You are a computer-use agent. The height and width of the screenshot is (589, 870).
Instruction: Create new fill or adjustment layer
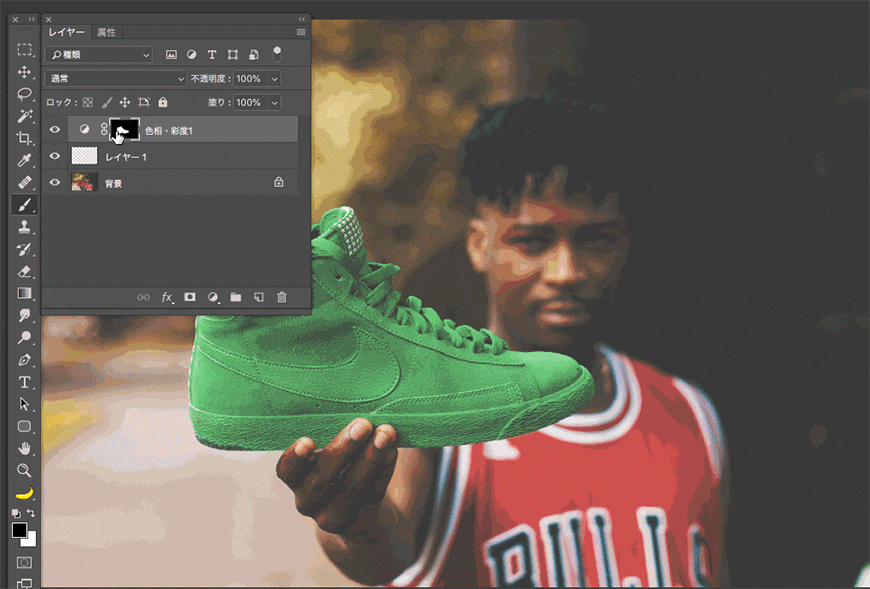click(213, 297)
